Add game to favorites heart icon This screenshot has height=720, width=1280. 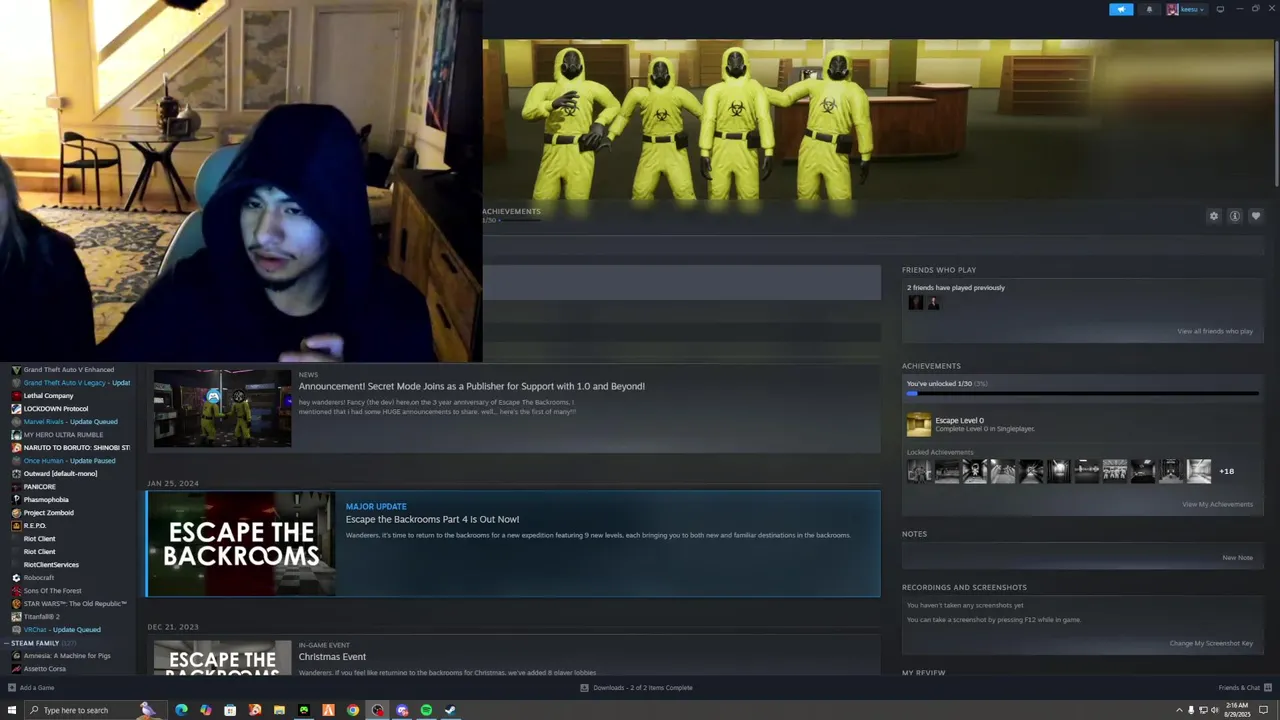coord(1256,216)
